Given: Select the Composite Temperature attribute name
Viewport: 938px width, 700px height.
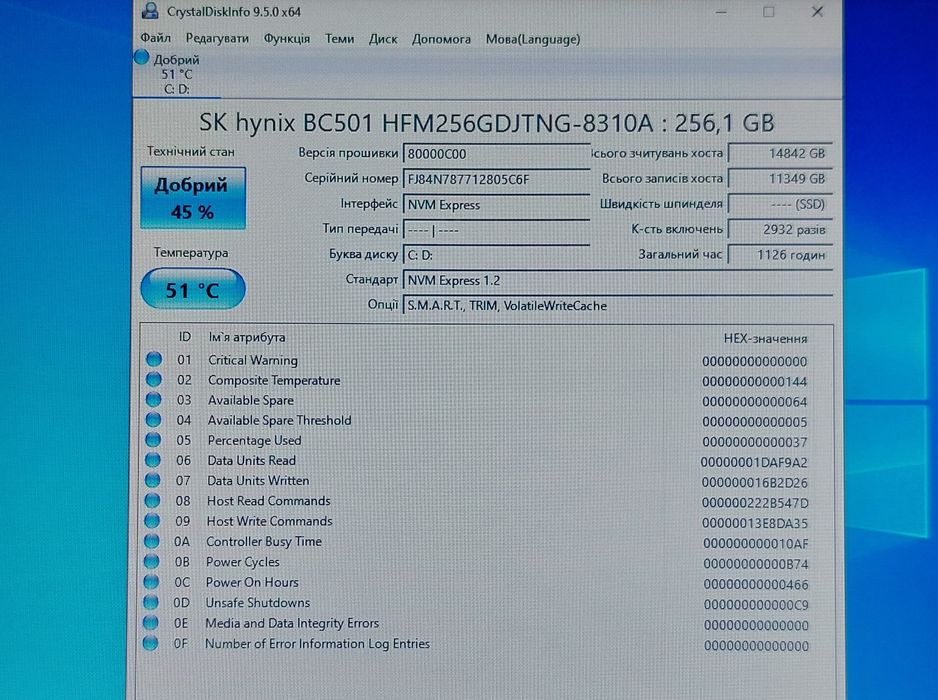Looking at the screenshot, I should [x=274, y=381].
